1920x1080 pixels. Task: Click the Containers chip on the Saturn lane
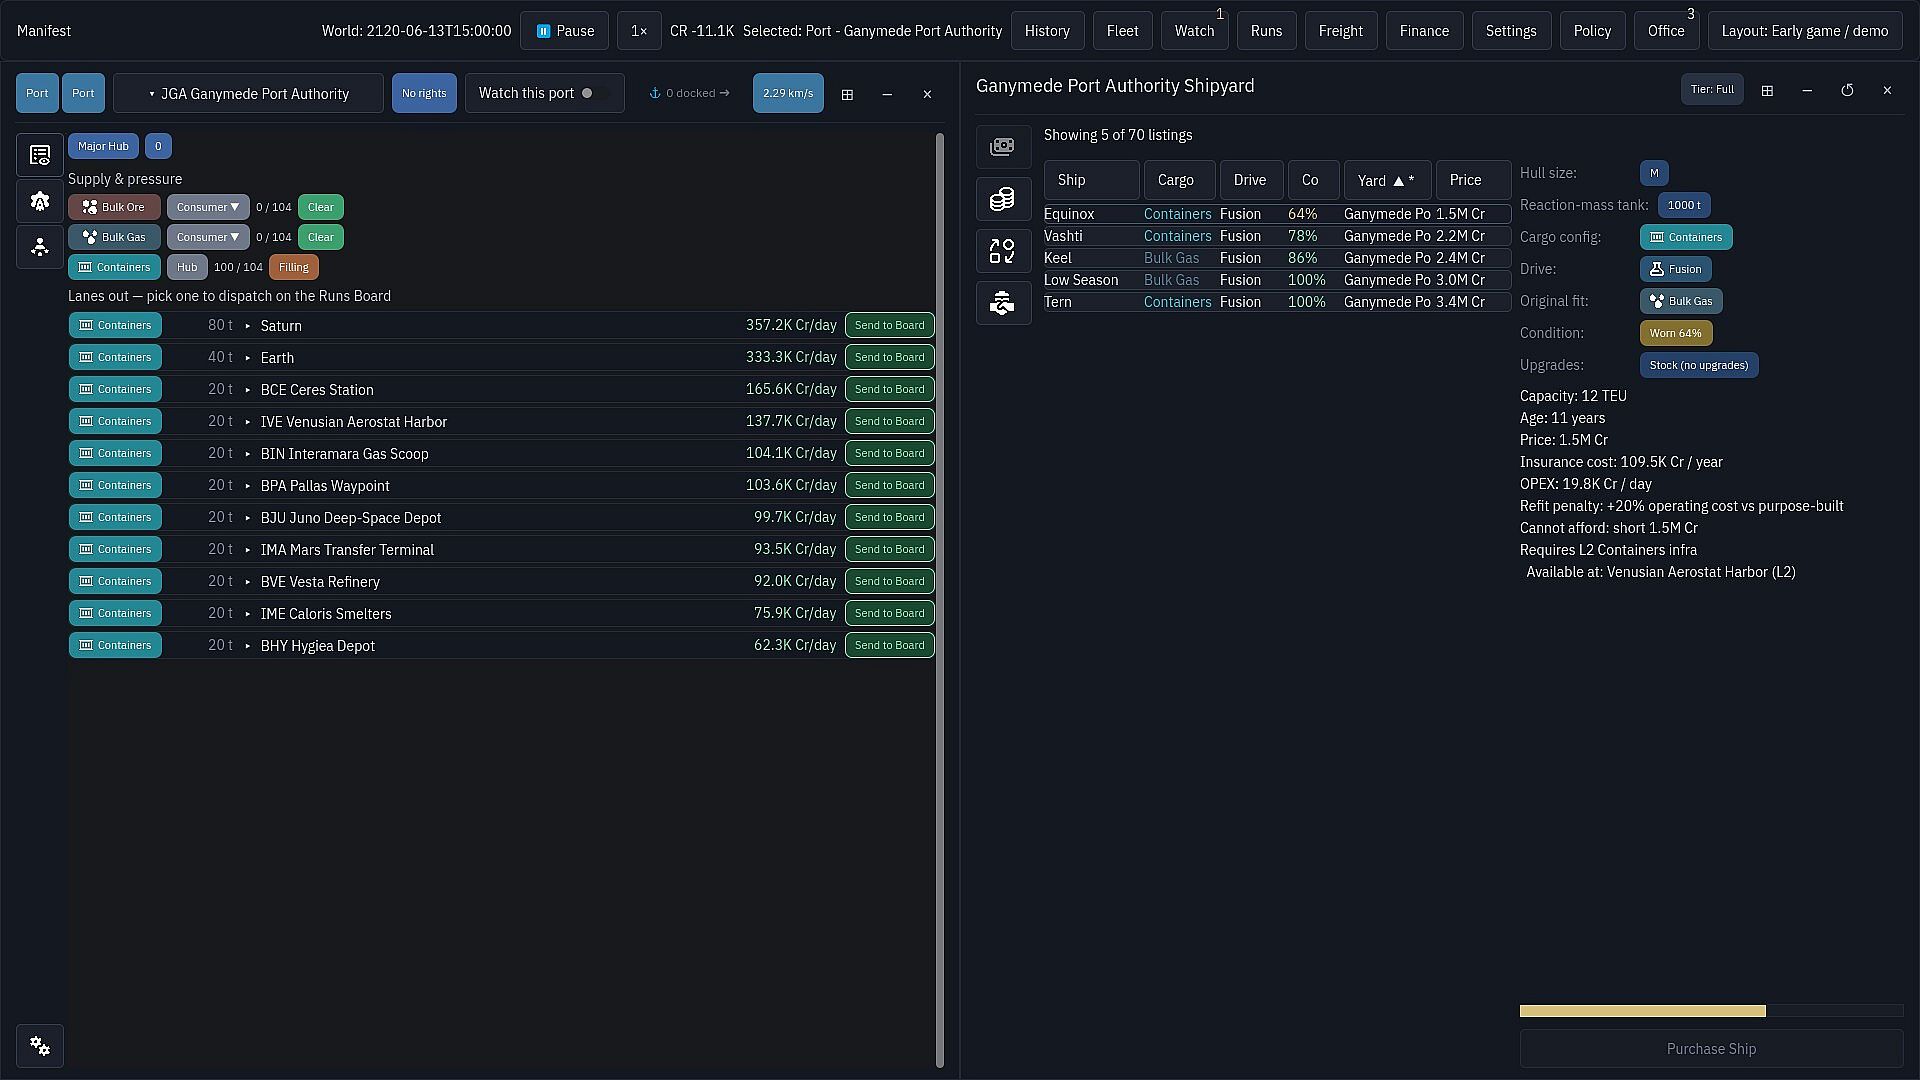(x=115, y=325)
